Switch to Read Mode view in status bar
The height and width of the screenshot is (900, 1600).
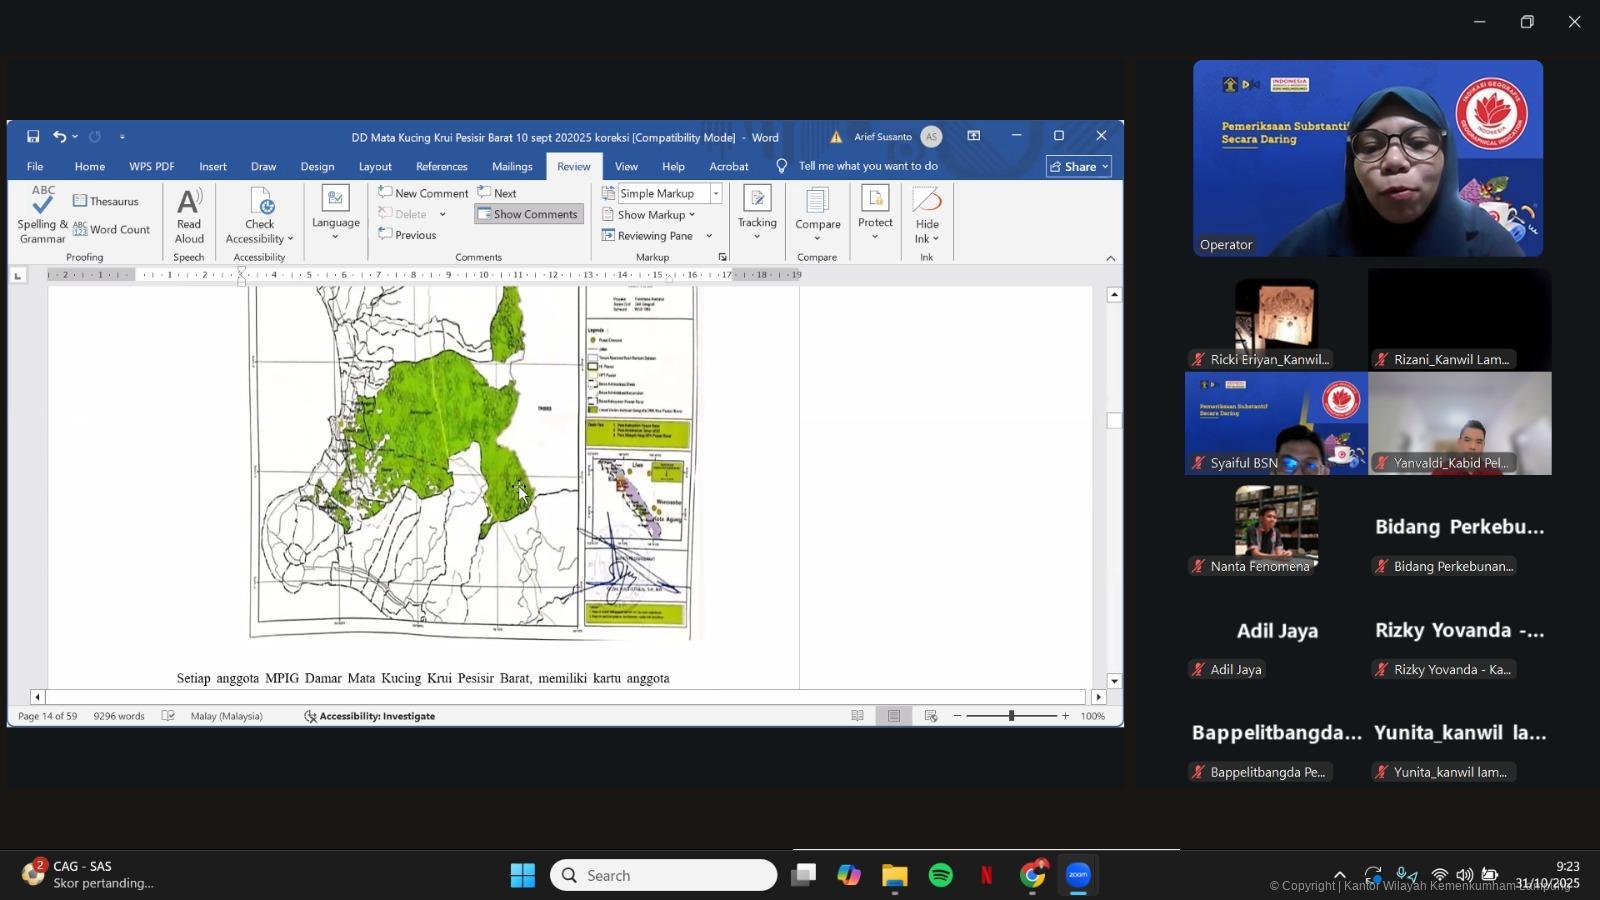click(x=857, y=716)
